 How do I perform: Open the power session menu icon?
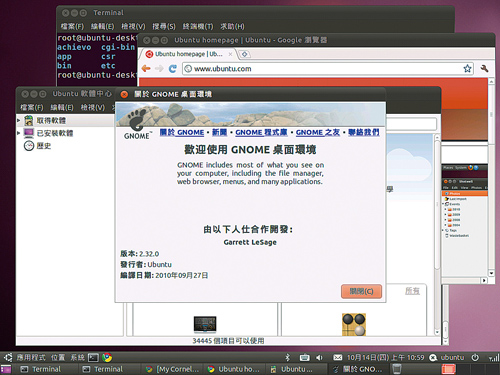coord(475,358)
